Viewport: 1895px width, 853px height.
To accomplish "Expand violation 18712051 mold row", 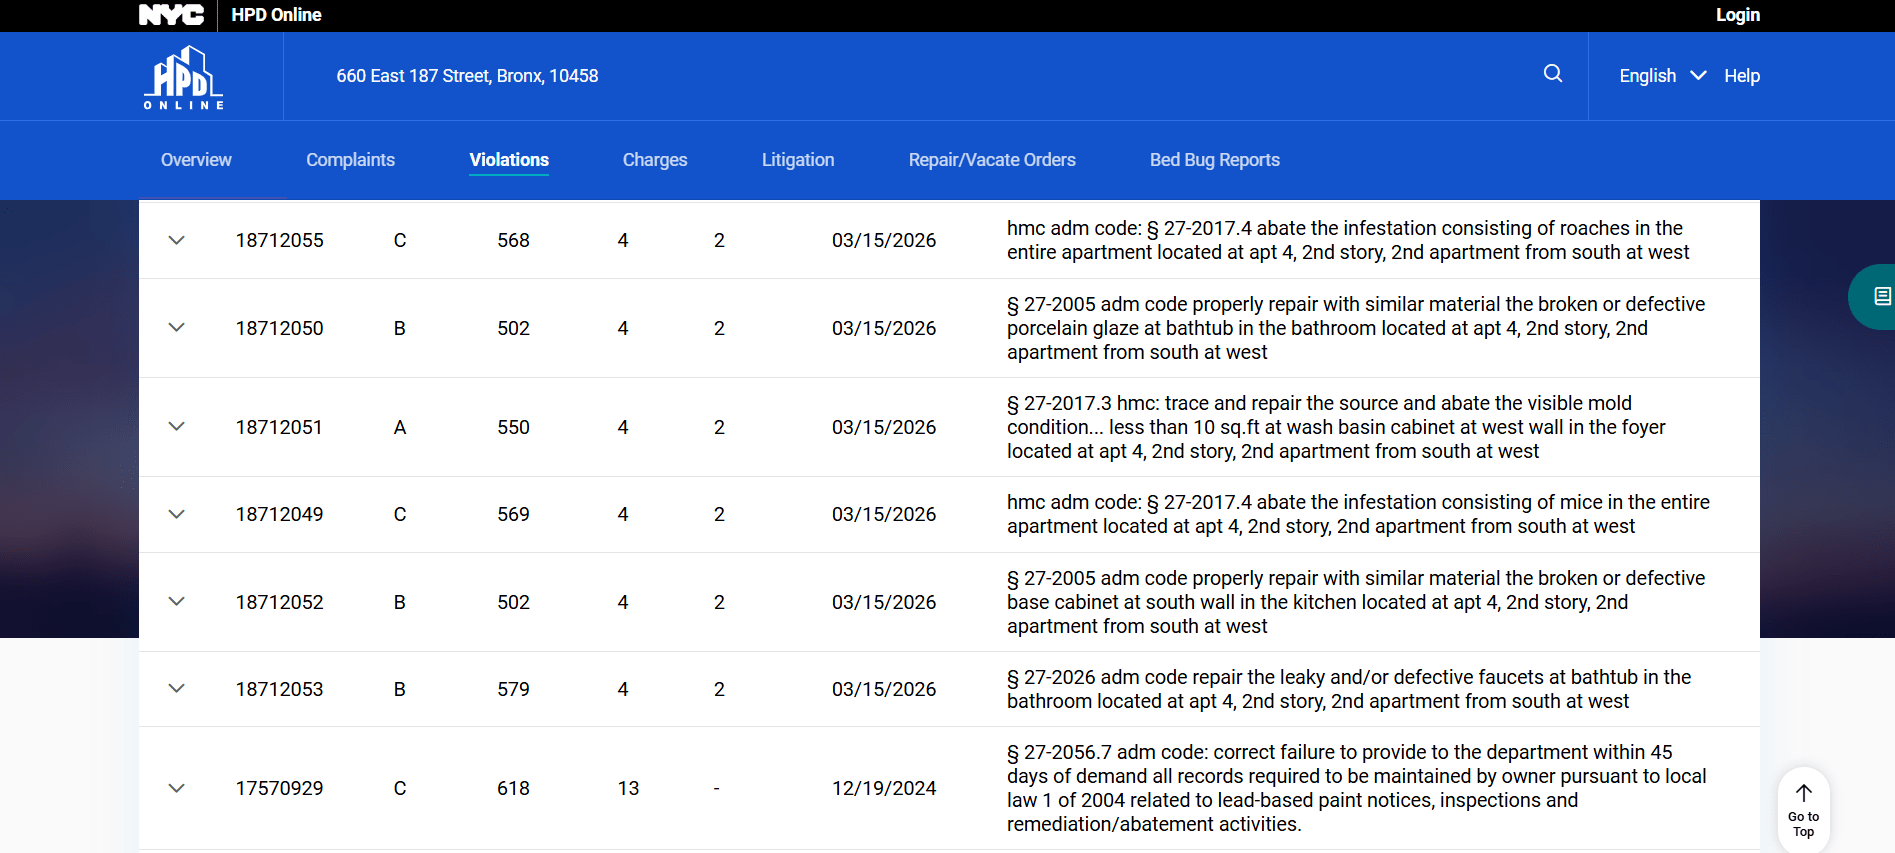I will point(177,427).
